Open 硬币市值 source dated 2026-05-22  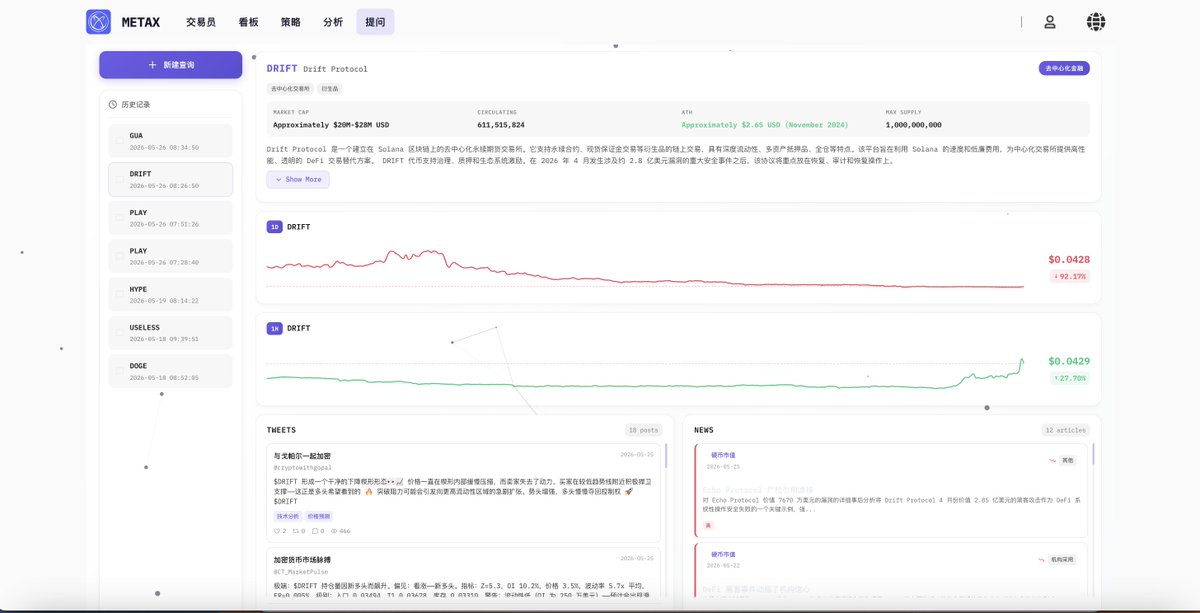click(723, 554)
